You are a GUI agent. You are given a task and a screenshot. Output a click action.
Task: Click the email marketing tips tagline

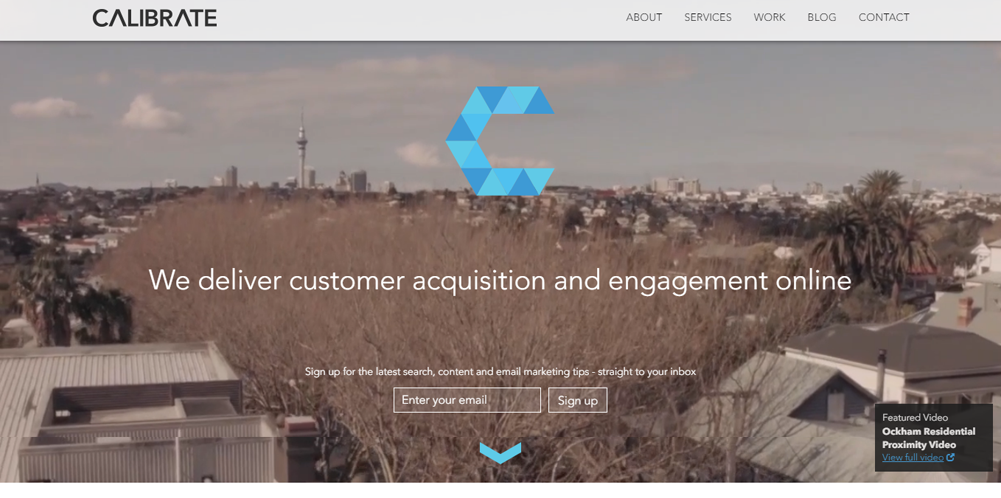[500, 371]
